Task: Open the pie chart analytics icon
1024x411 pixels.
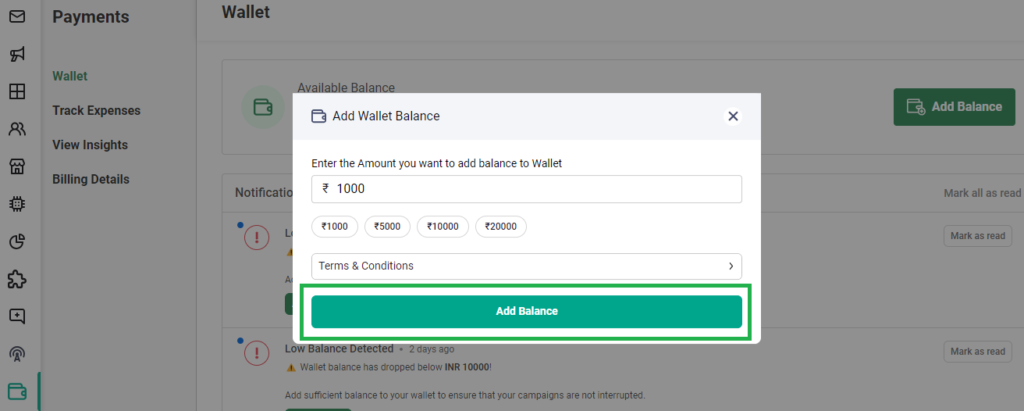Action: pos(17,242)
